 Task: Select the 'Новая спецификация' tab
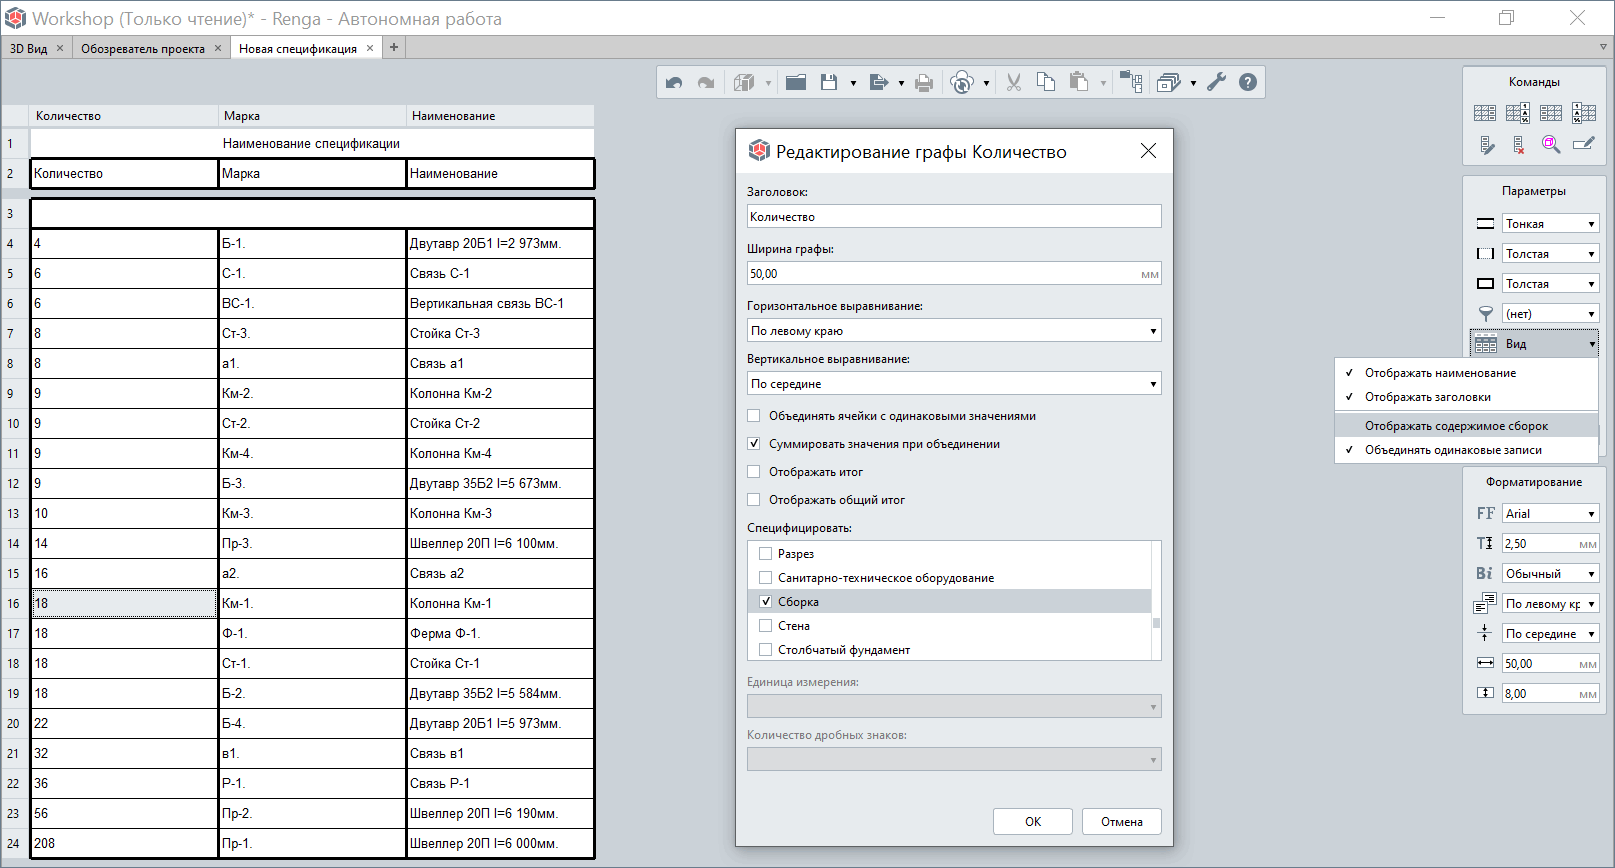[x=297, y=48]
